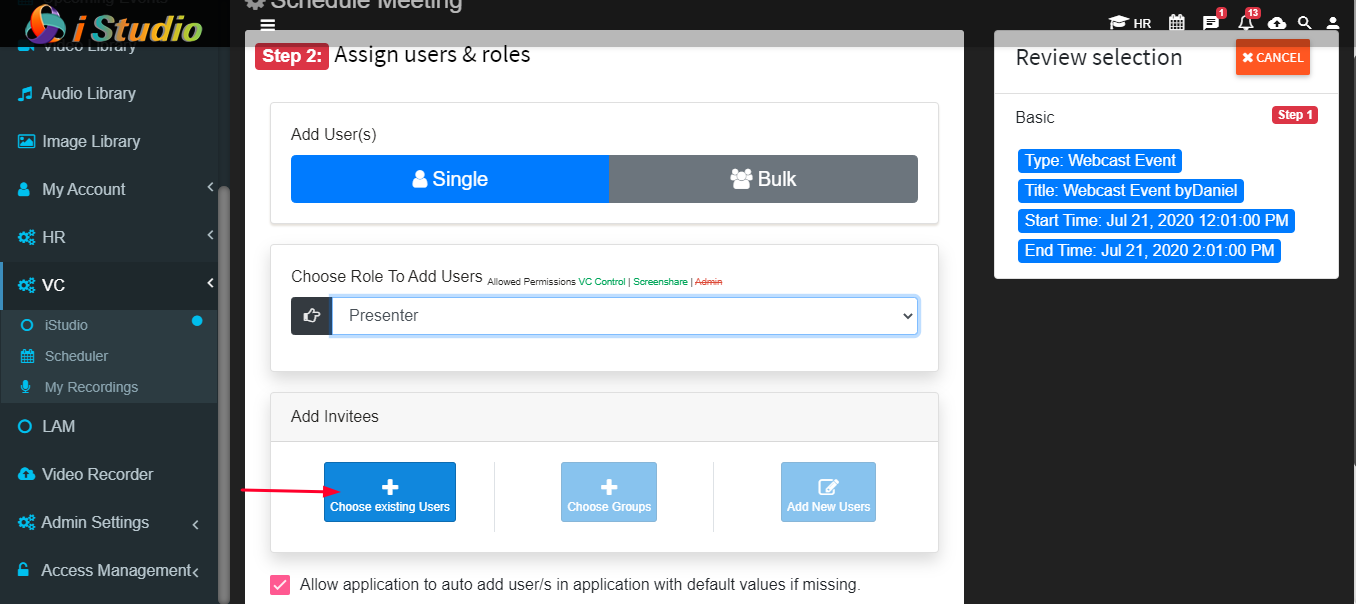
Task: Click Type: Webcast Event tag
Action: 1100,160
